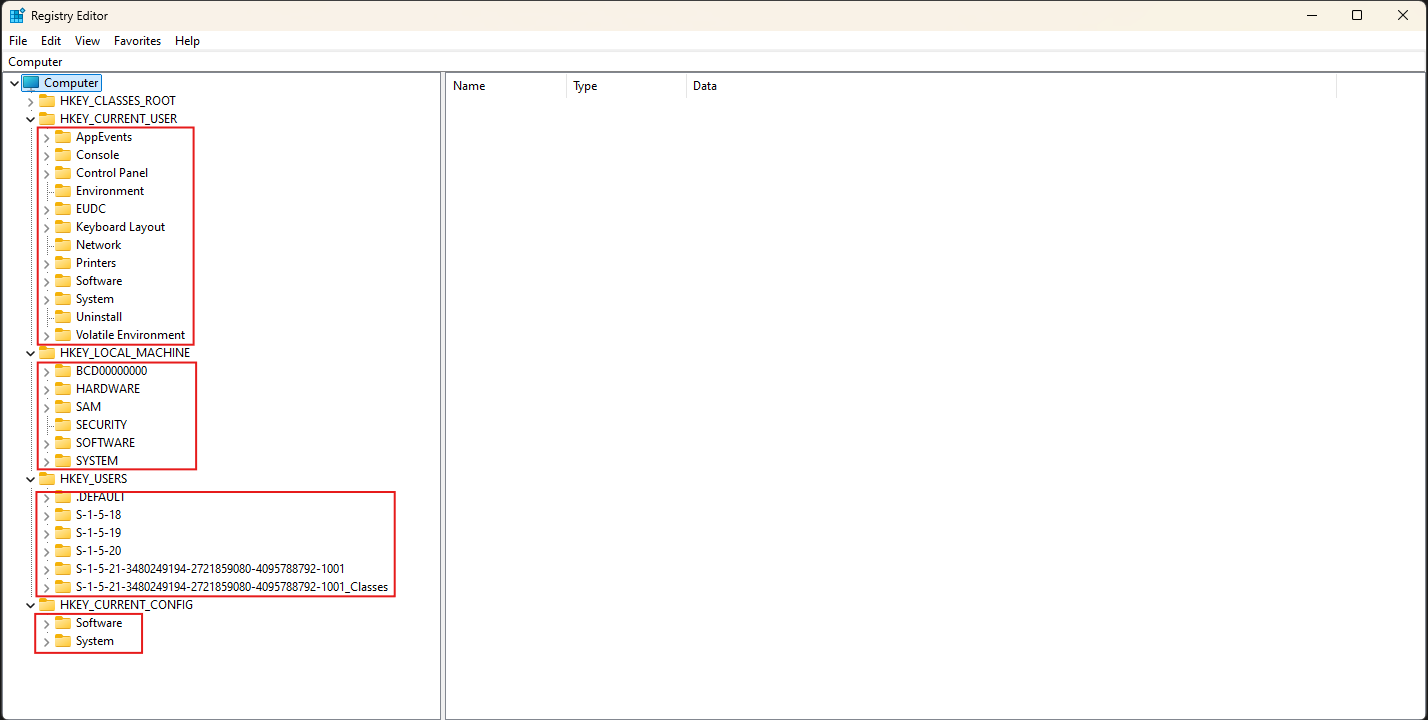Select the Network key folder icon
This screenshot has height=720, width=1428.
[63, 245]
